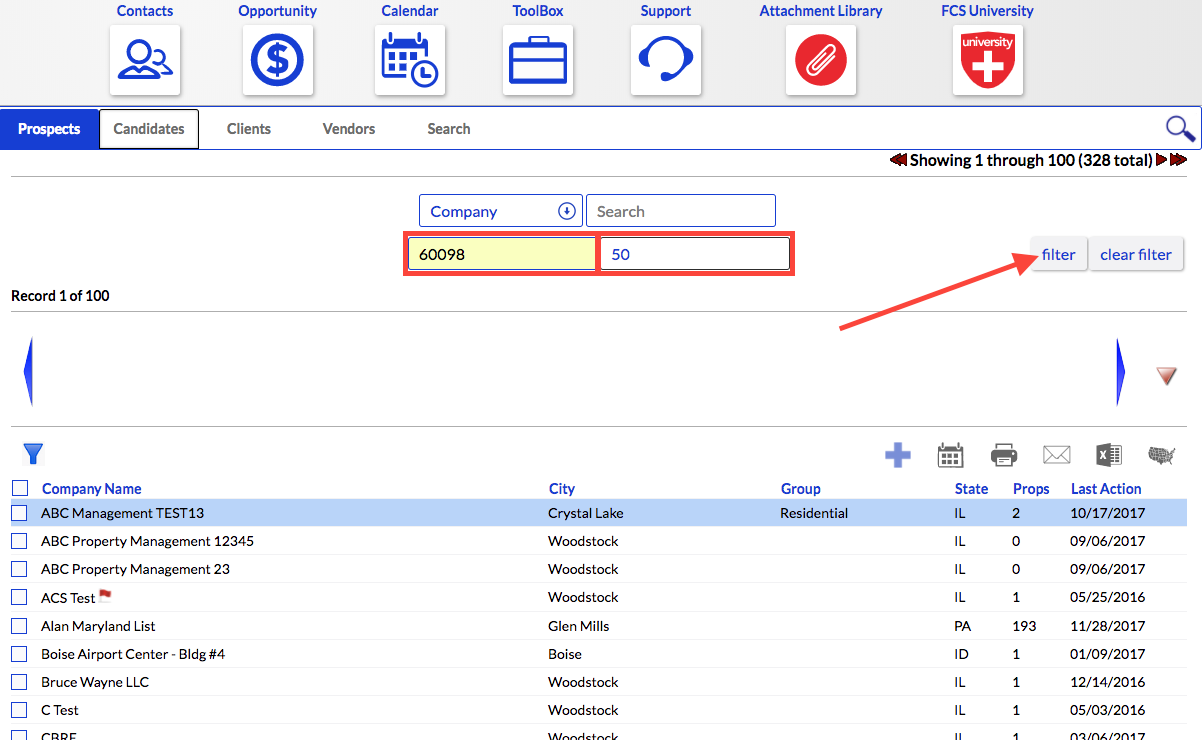Expand record details with red triangle
Image resolution: width=1203 pixels, height=740 pixels.
click(1167, 376)
